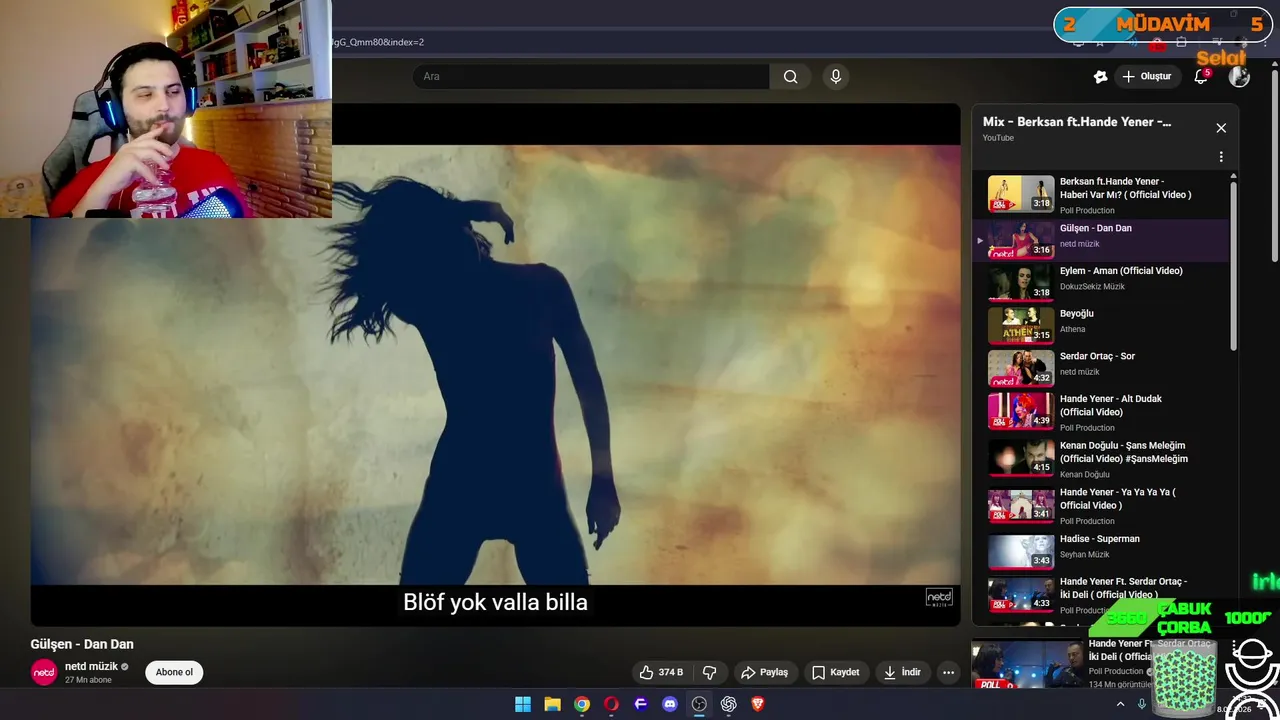This screenshot has width=1280, height=720.
Task: Open File Explorer from taskbar
Action: pos(552,704)
